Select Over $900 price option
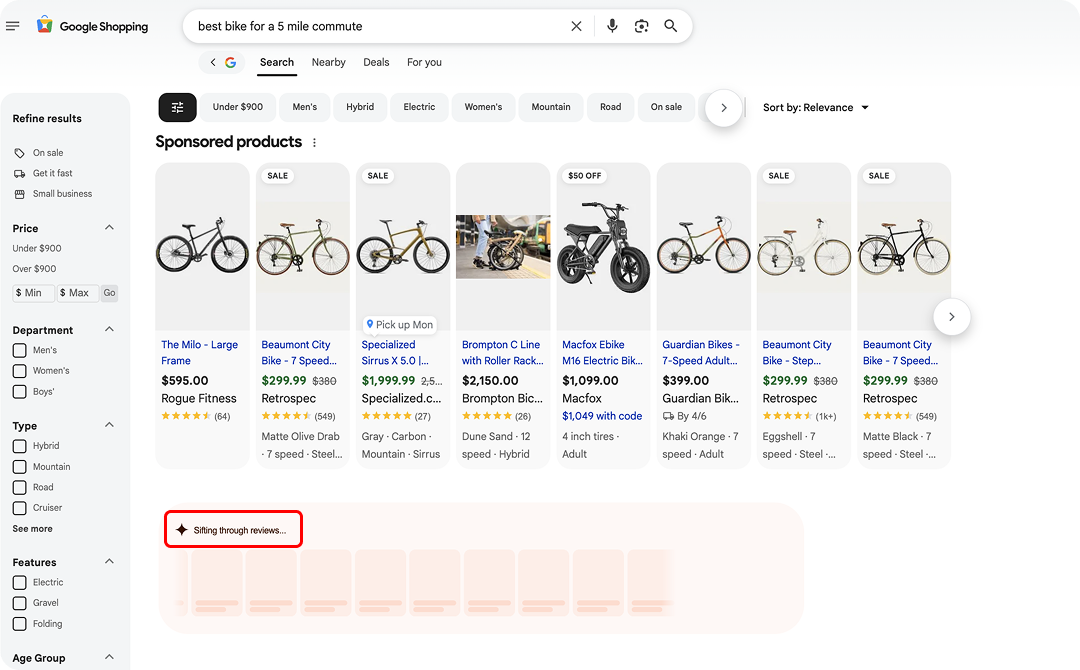Image resolution: width=1080 pixels, height=670 pixels. [34, 269]
